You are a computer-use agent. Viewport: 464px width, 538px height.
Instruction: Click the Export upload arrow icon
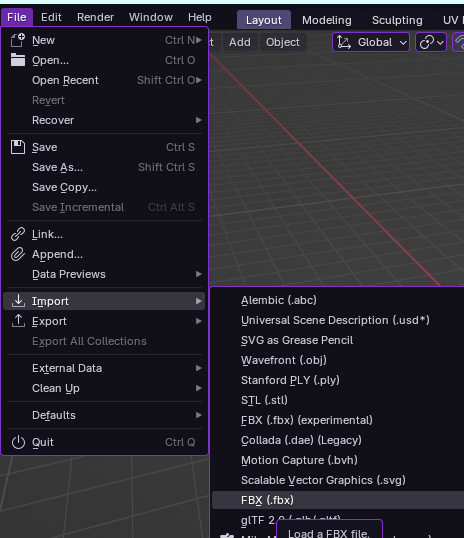pos(18,321)
